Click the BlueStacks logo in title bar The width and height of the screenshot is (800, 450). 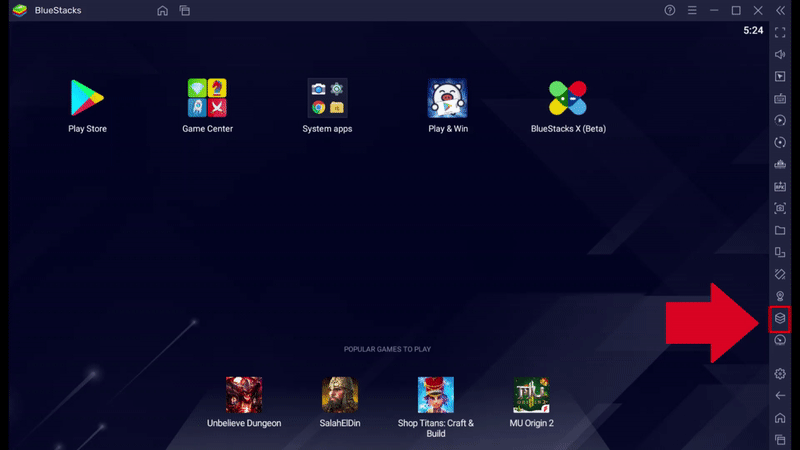pyautogui.click(x=20, y=10)
